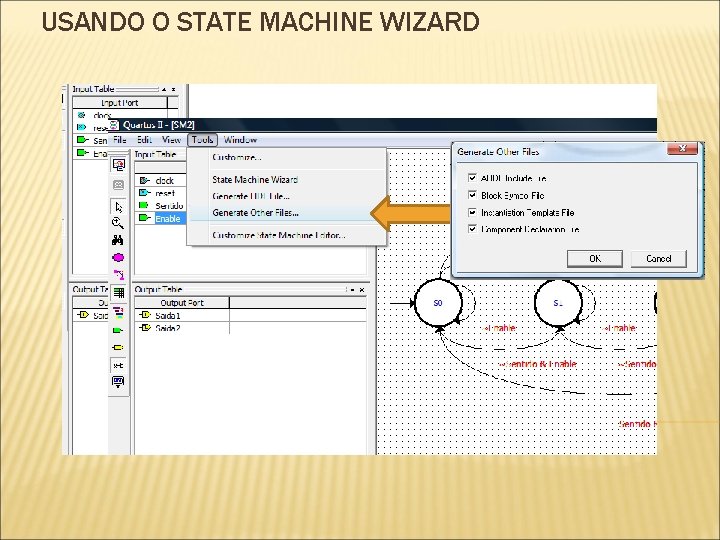720x540 pixels.
Task: Click the state table grid icon
Action: 119,292
